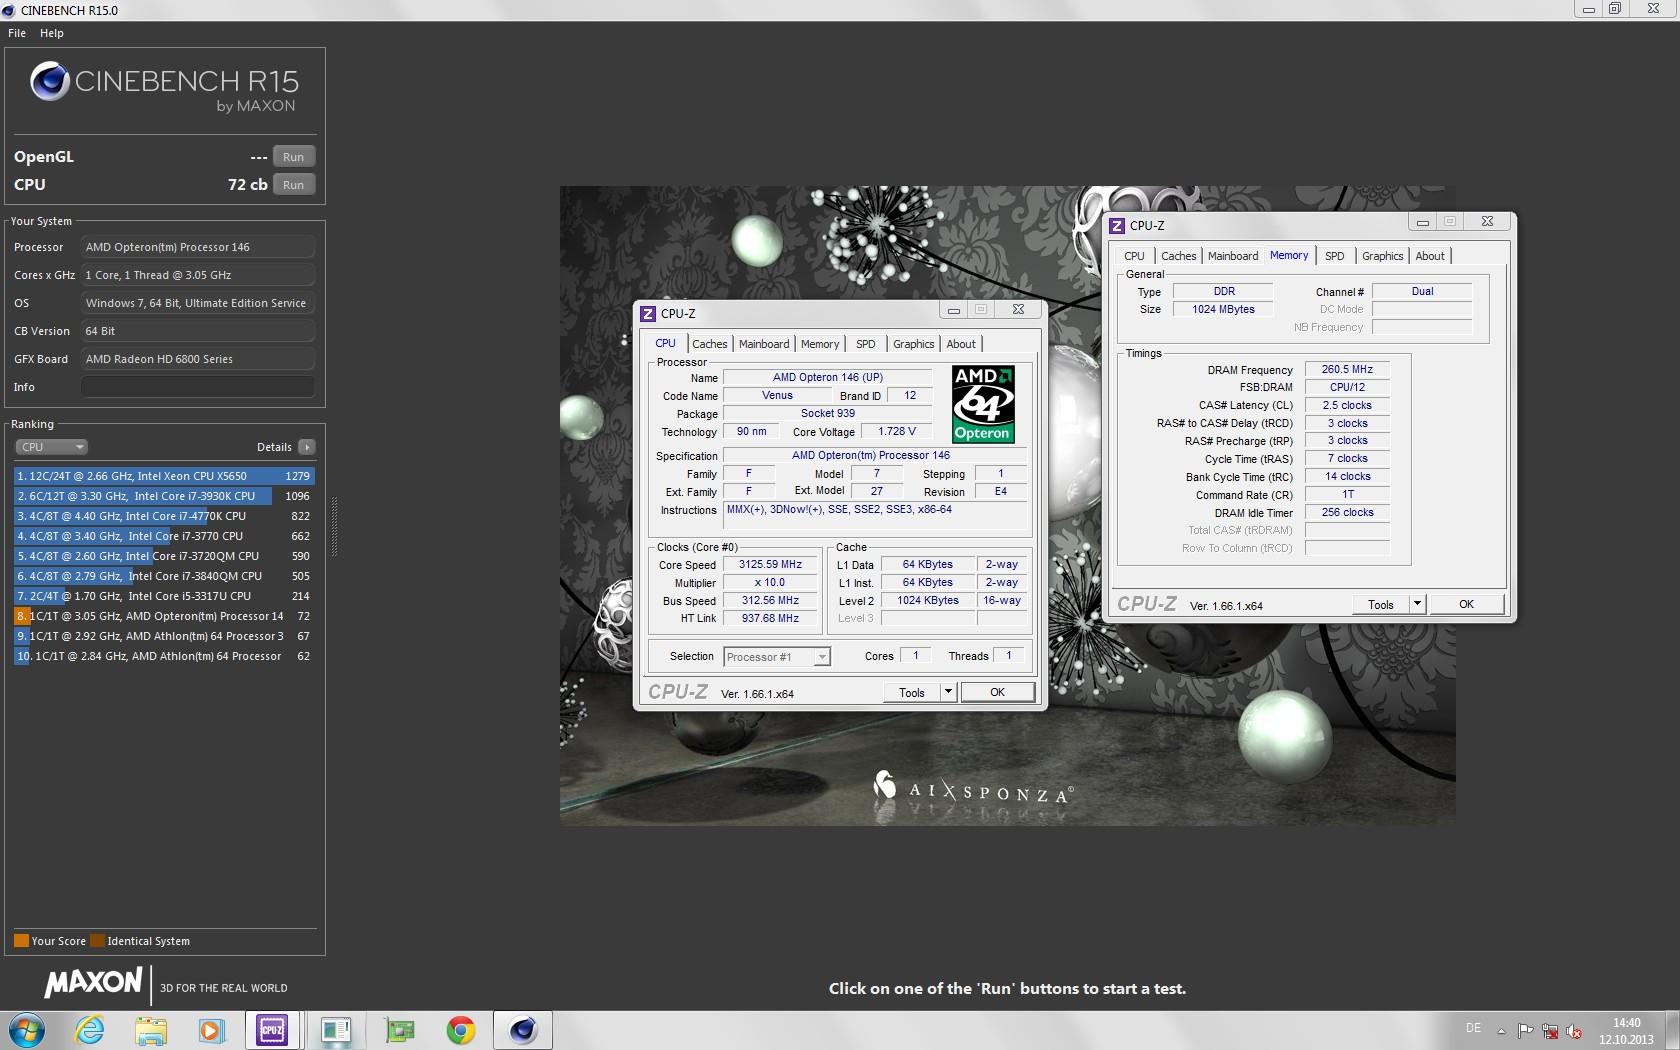Click the AMD 64 Opteron logo

click(x=983, y=404)
